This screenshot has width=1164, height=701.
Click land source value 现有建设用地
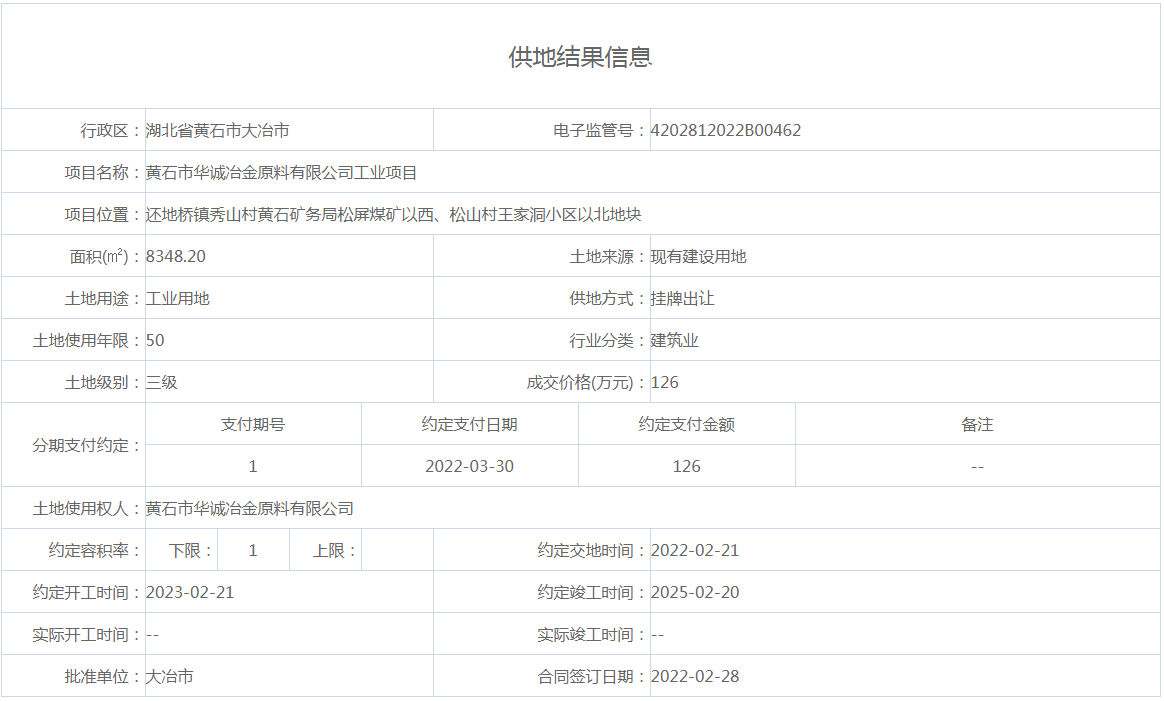pos(699,257)
